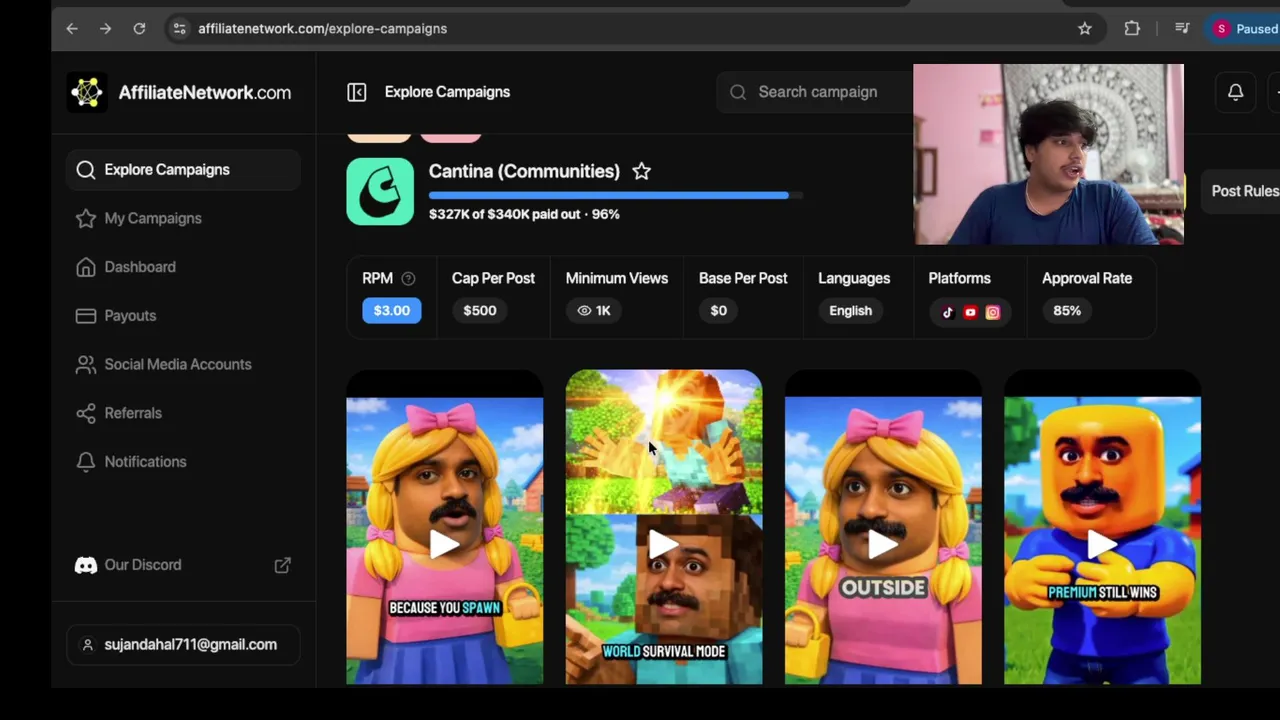Click the Explore Campaigns page heading

point(447,92)
